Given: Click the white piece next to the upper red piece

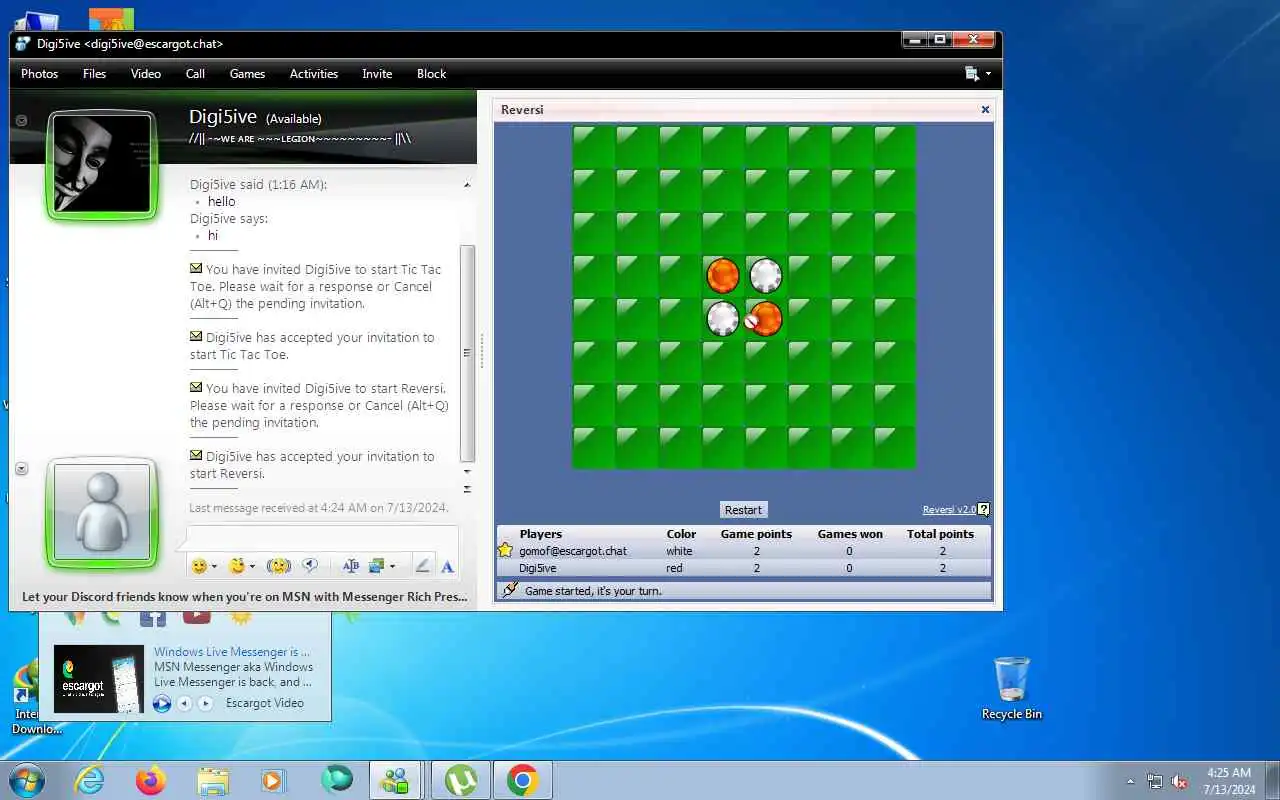Looking at the screenshot, I should point(766,275).
